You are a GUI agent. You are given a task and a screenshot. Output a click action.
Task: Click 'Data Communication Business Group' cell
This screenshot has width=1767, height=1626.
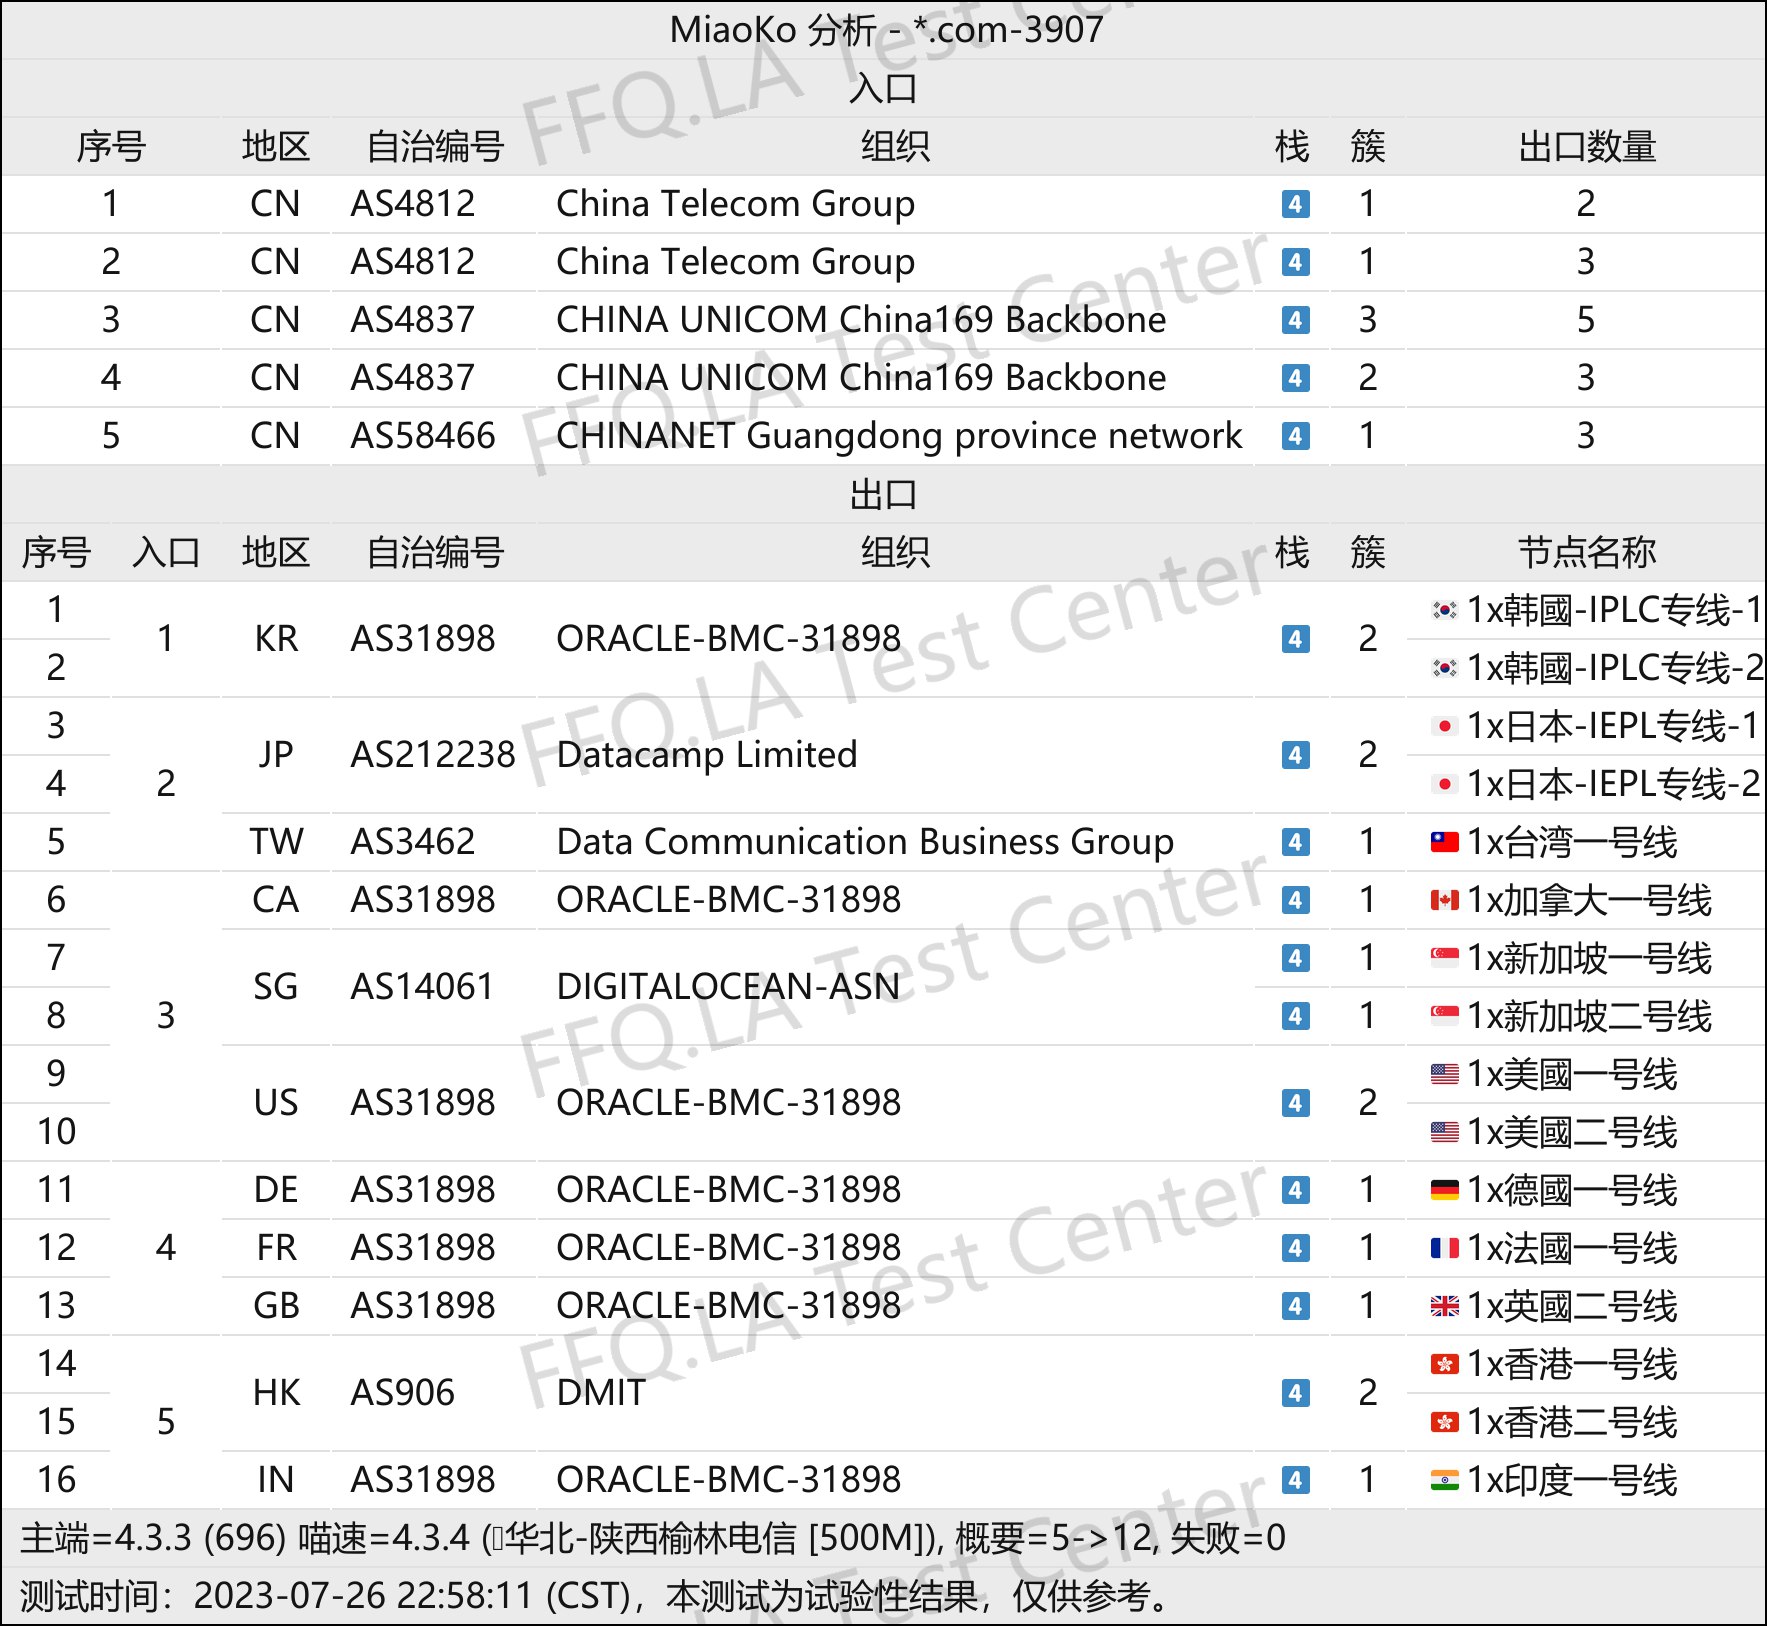point(865,842)
